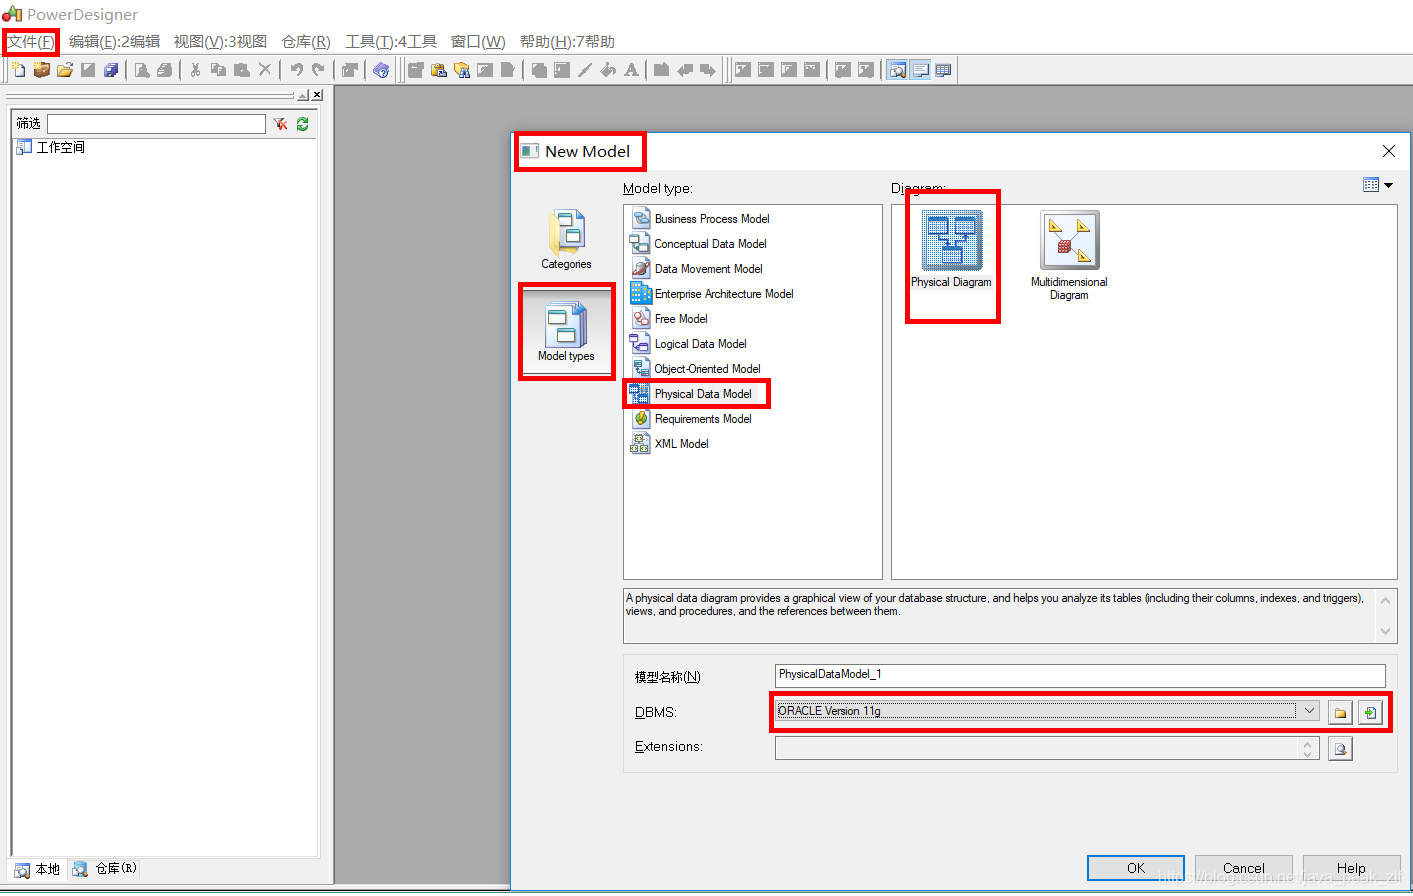Open the 编辑(E) menu
Image resolution: width=1413 pixels, height=896 pixels.
tap(114, 42)
